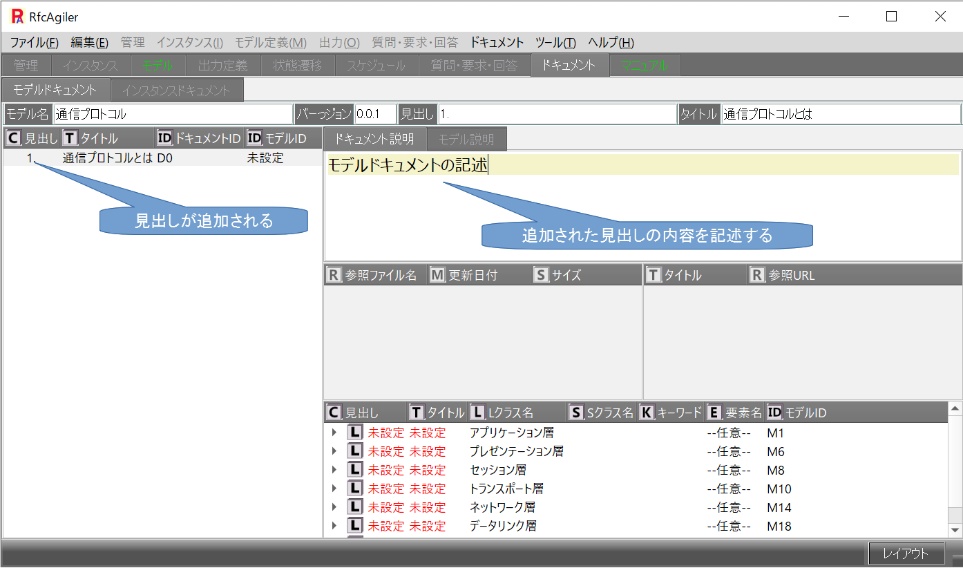Open the 編集(E) menu

click(90, 42)
